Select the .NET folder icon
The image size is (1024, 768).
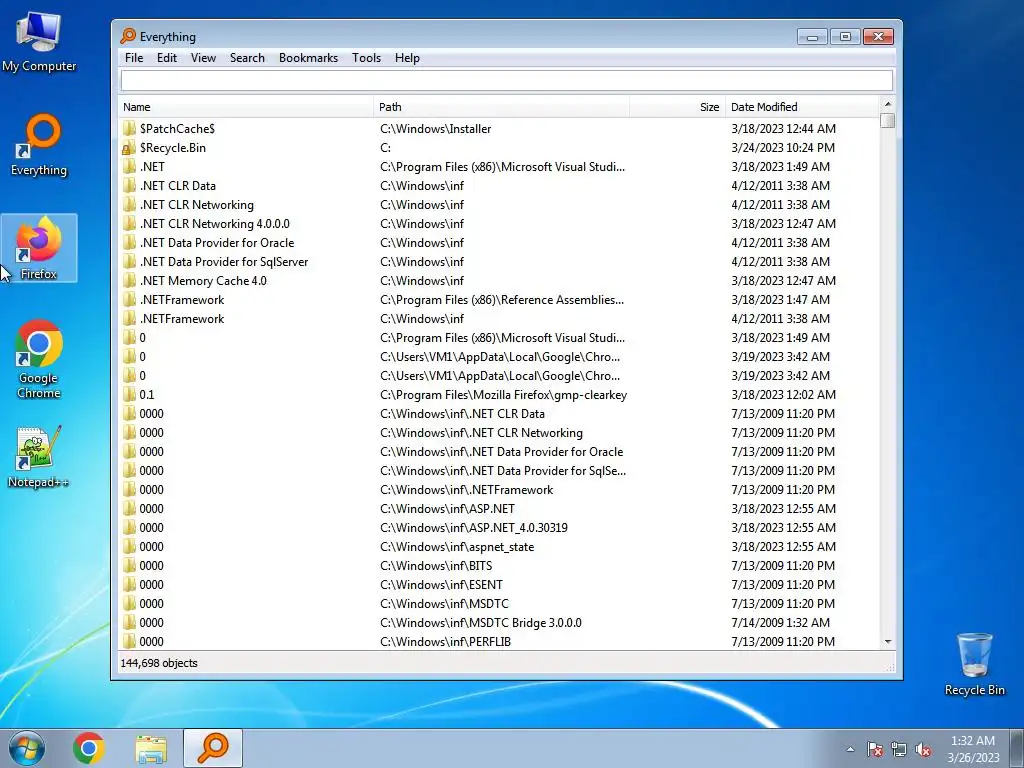pyautogui.click(x=129, y=167)
